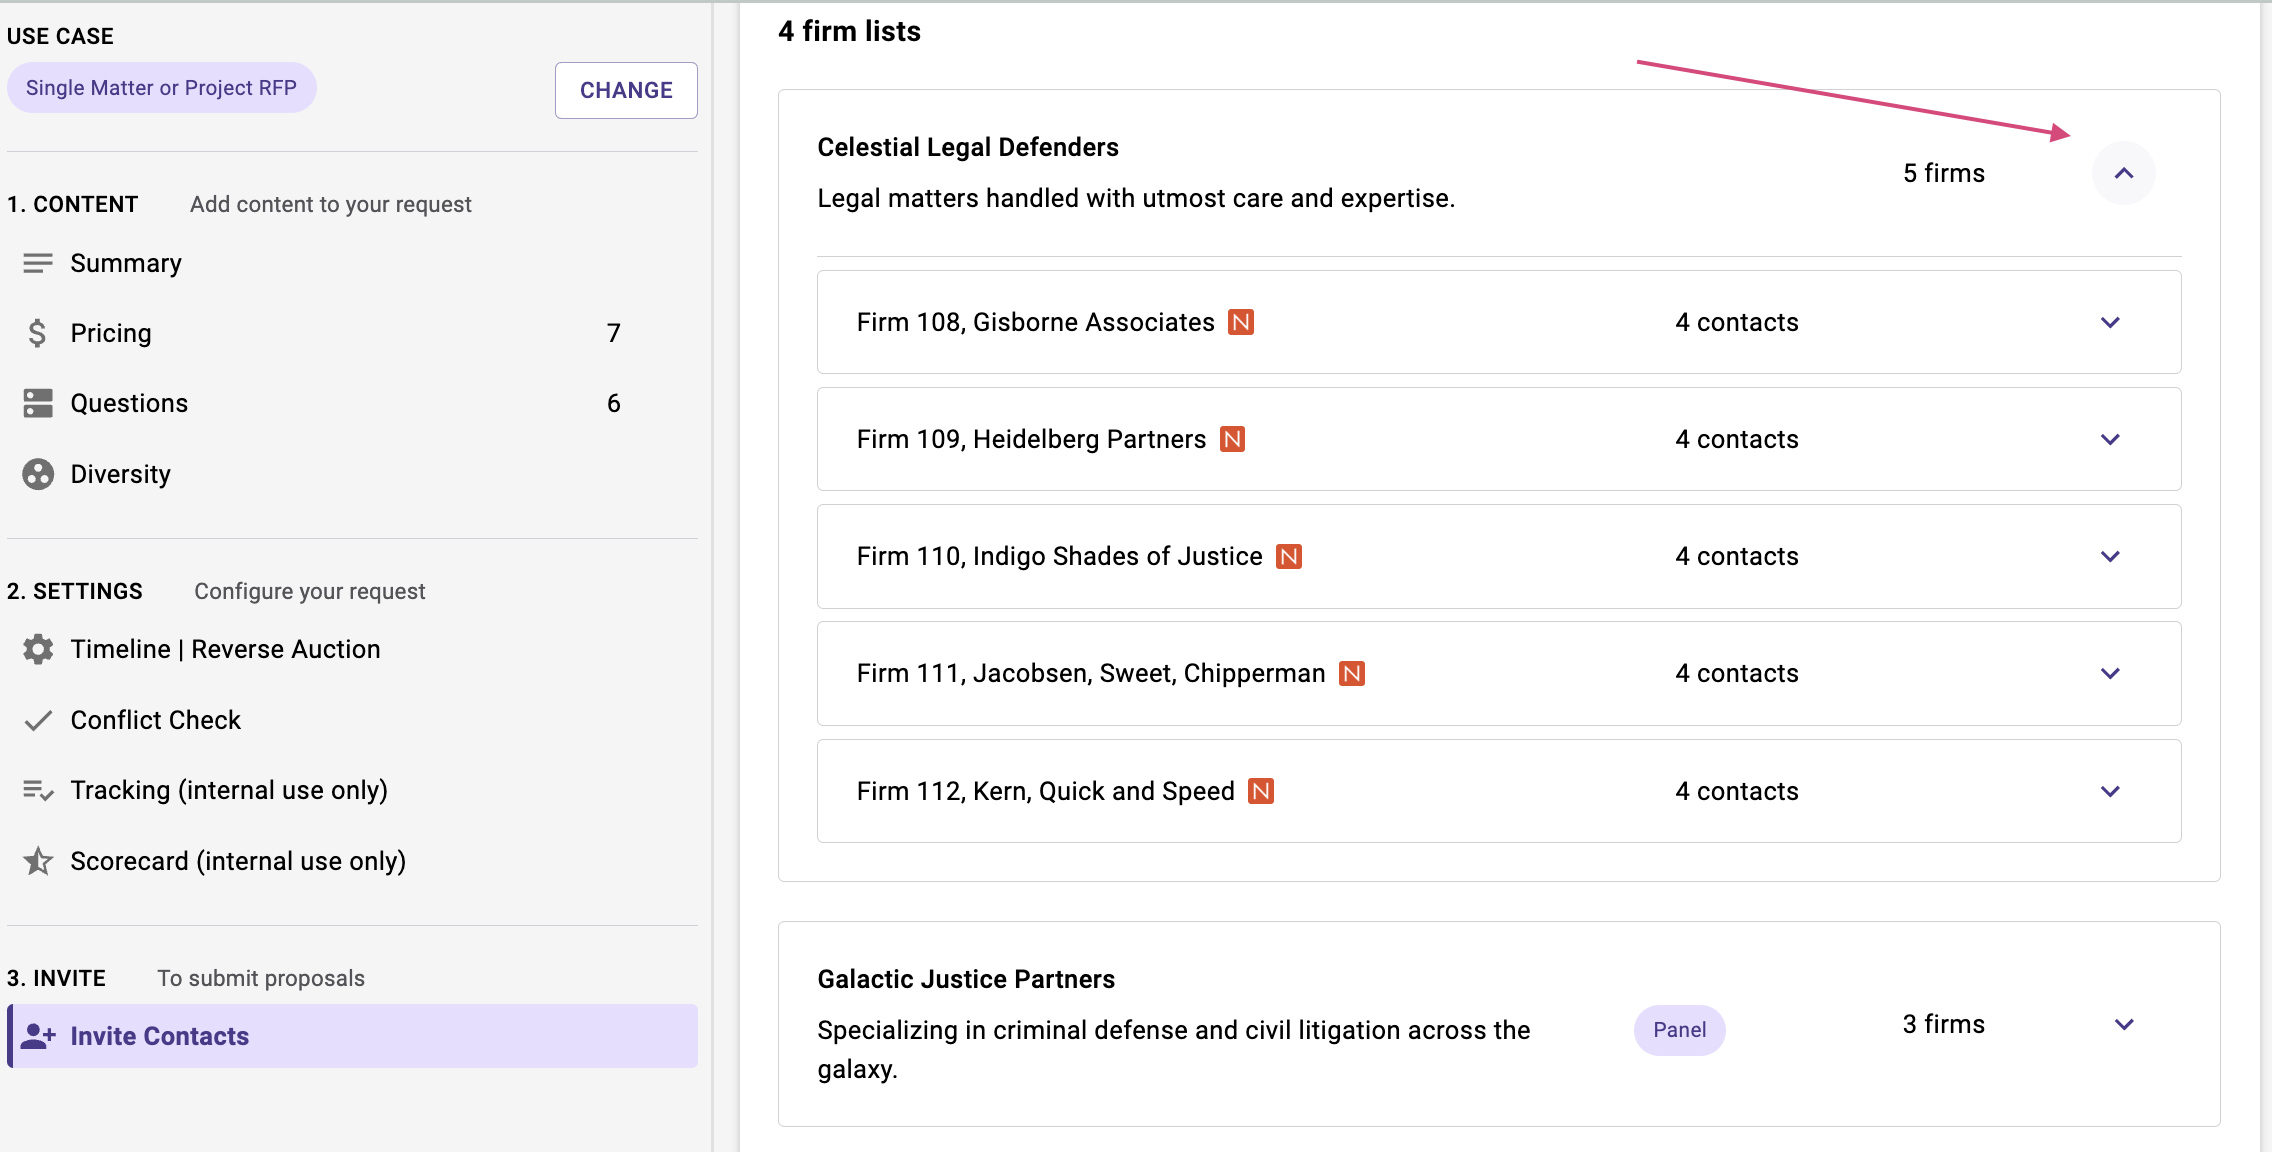Click the N badge beside Kern, Quick and Speed
2272x1152 pixels.
[x=1261, y=791]
